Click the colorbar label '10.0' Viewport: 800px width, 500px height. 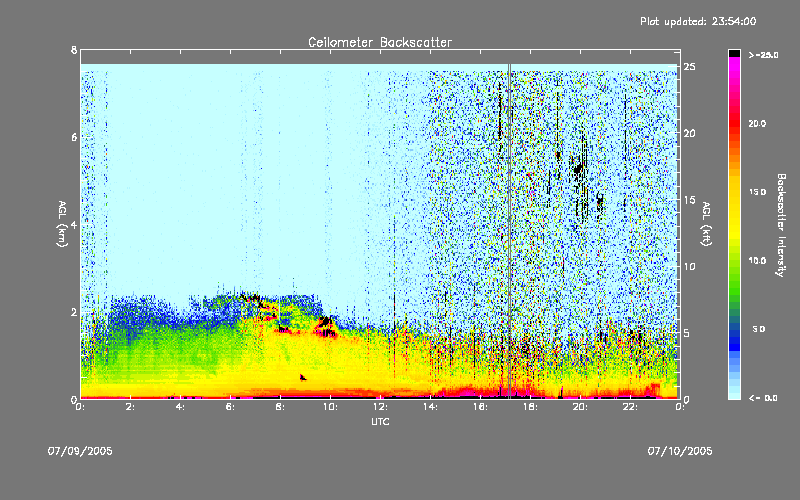pos(757,261)
